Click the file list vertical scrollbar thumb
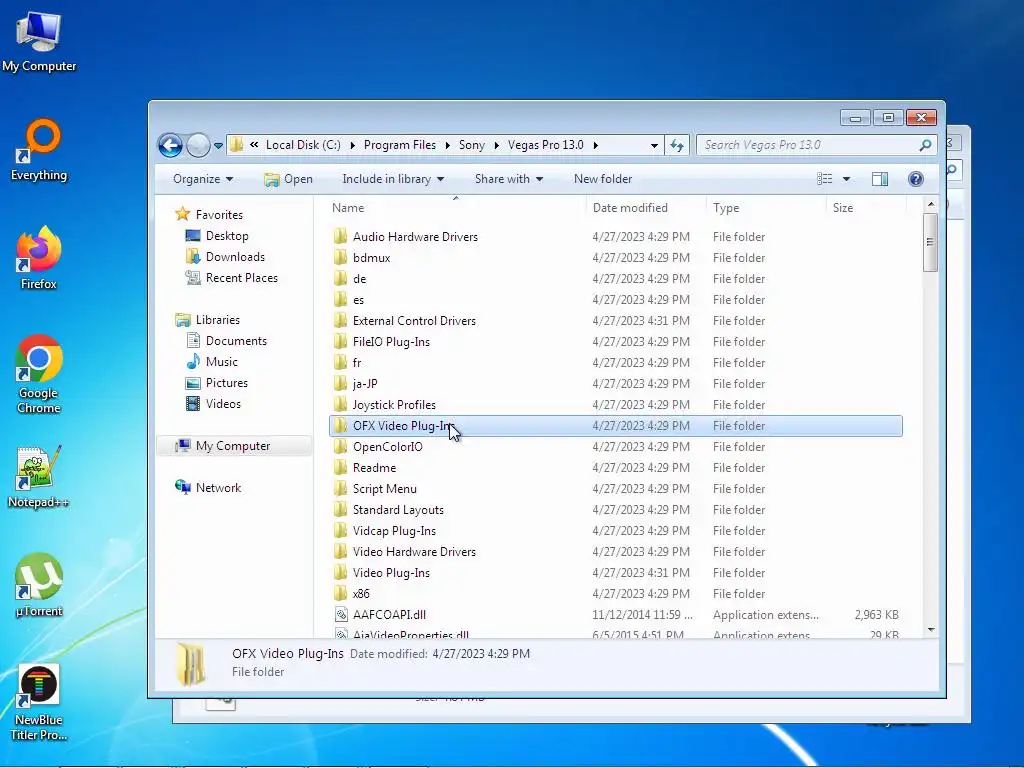Viewport: 1024px width, 768px height. point(931,242)
